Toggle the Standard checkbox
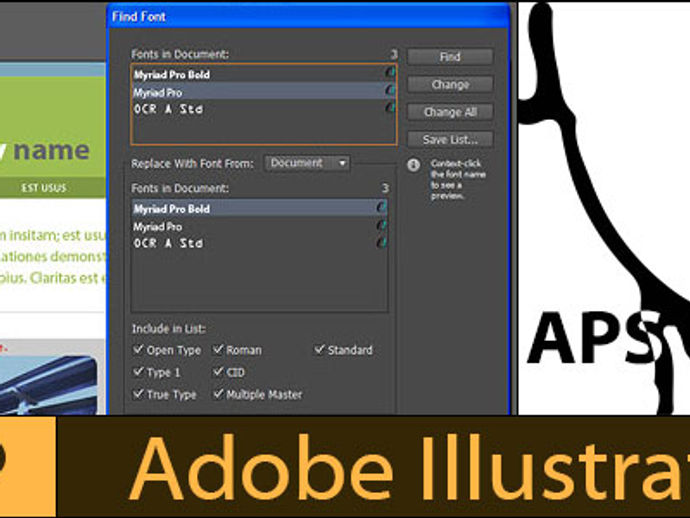This screenshot has height=518, width=690. pos(319,349)
